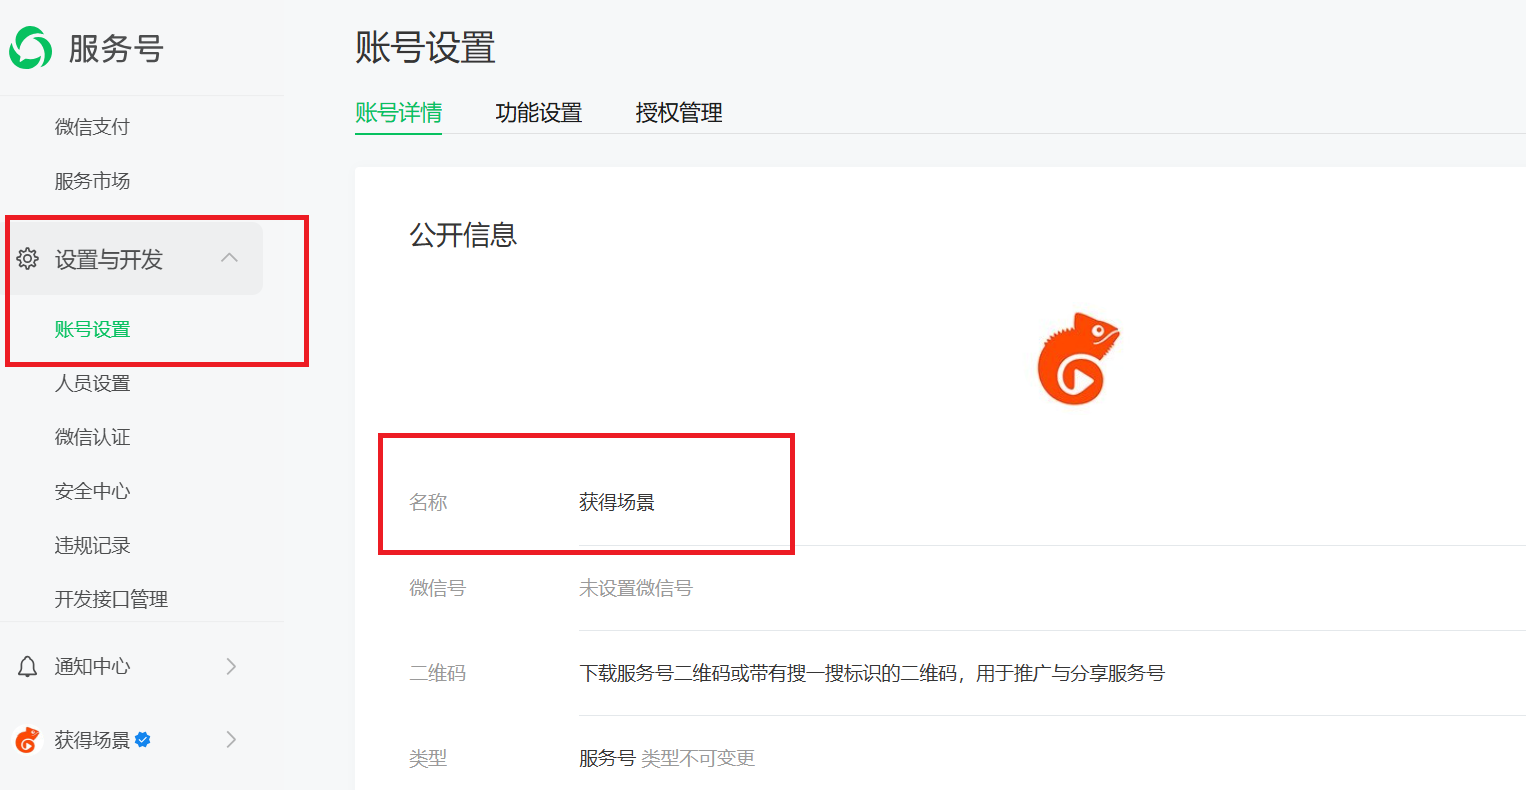This screenshot has width=1526, height=790.
Task: Select the 账号详情 tab
Action: [398, 113]
